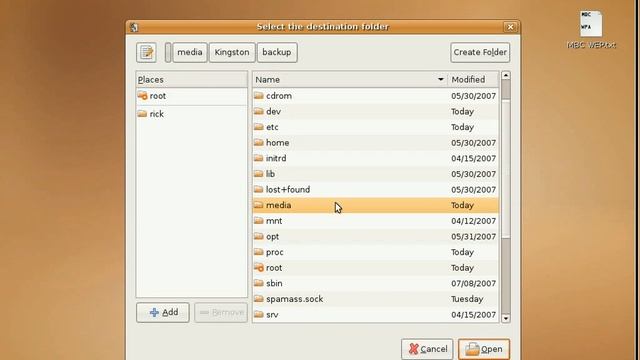Click the 04/12/2007 date for mnt
This screenshot has width=640, height=360.
click(473, 221)
